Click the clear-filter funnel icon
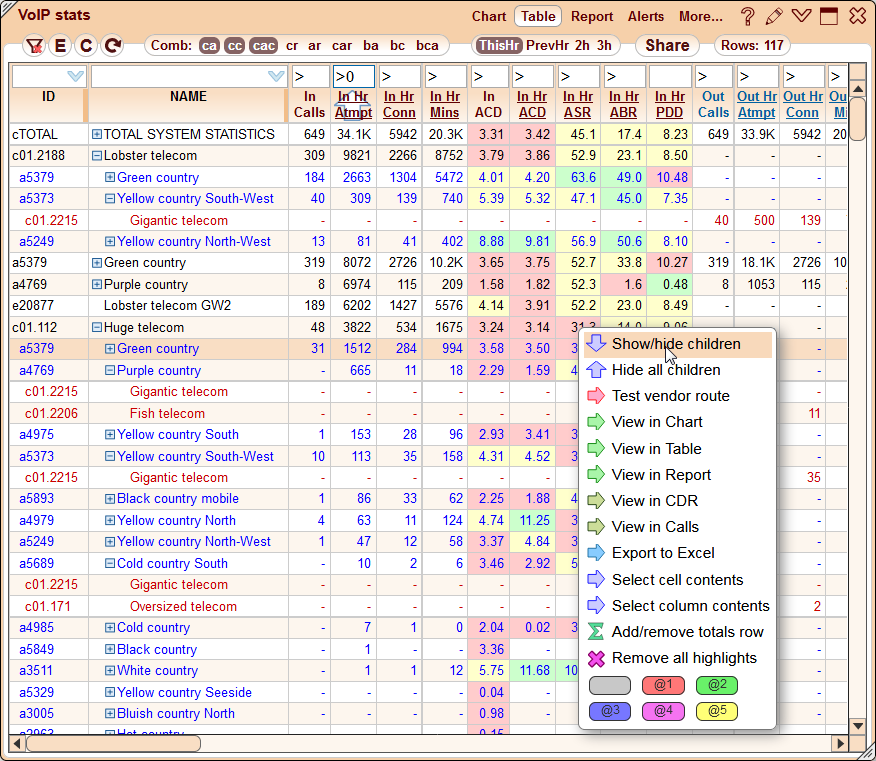This screenshot has width=876, height=761. pos(35,46)
